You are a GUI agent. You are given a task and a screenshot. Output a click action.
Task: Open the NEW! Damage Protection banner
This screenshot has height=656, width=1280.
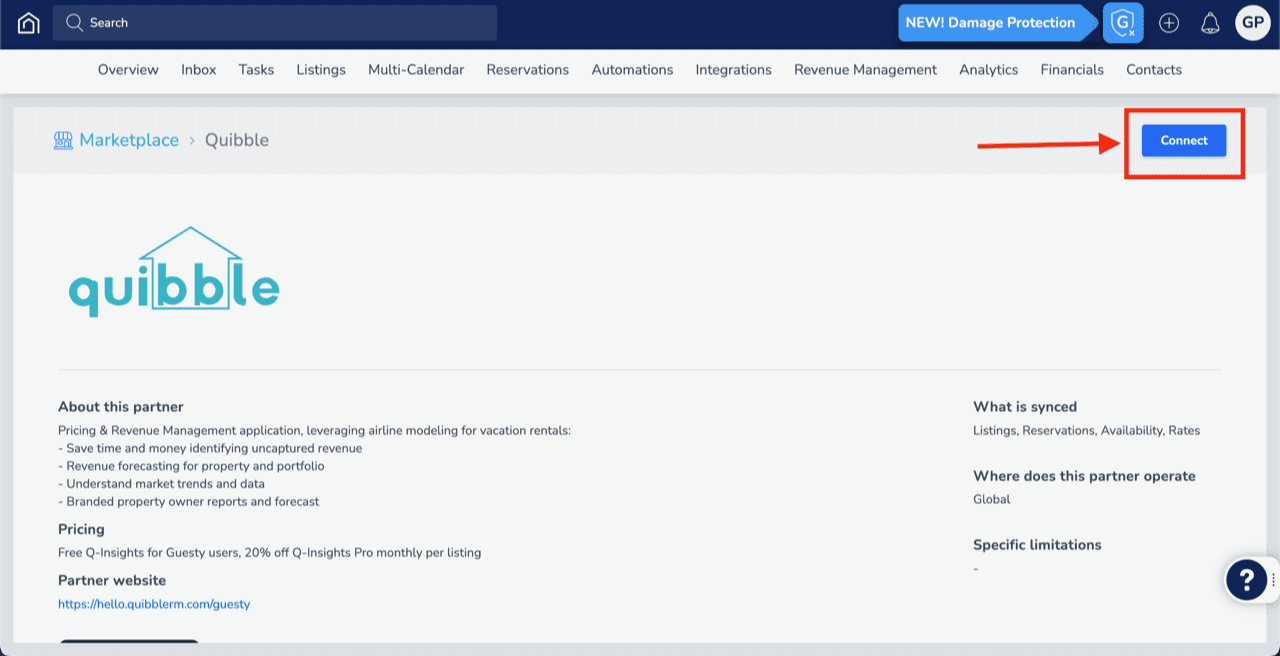point(996,22)
